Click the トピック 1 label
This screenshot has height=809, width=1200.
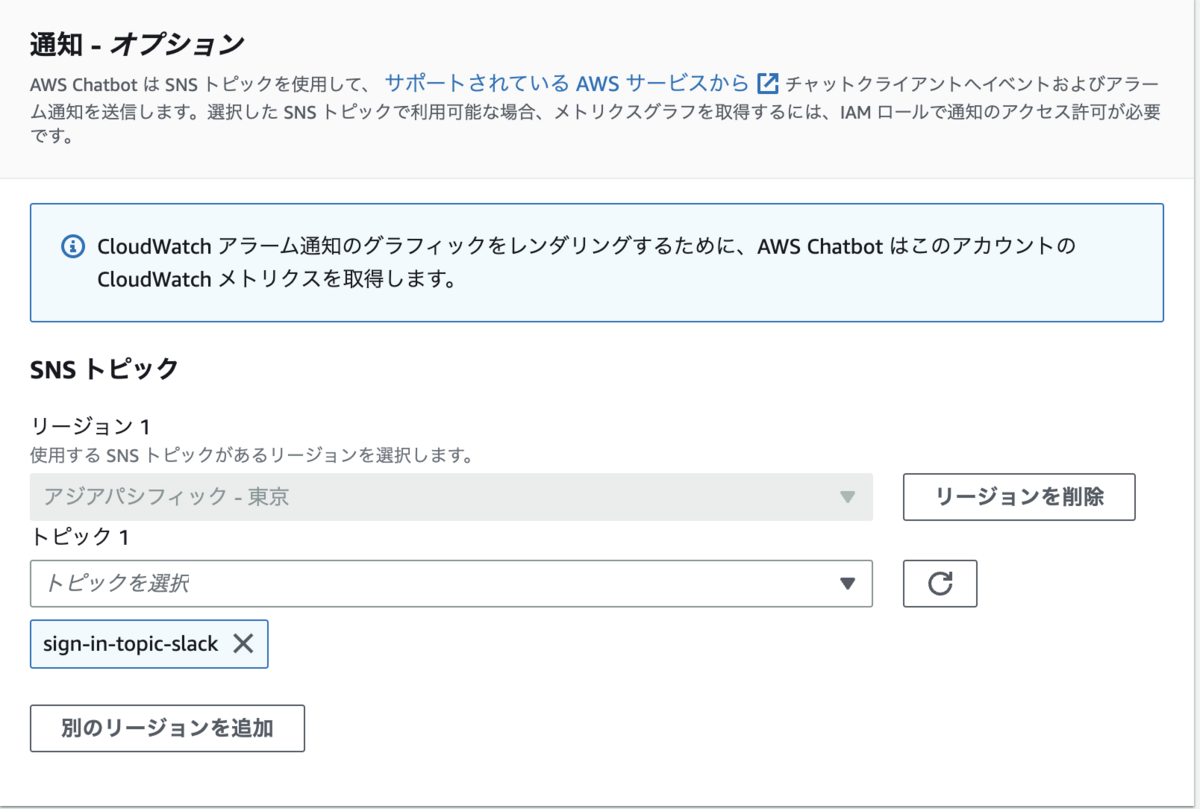coord(80,536)
